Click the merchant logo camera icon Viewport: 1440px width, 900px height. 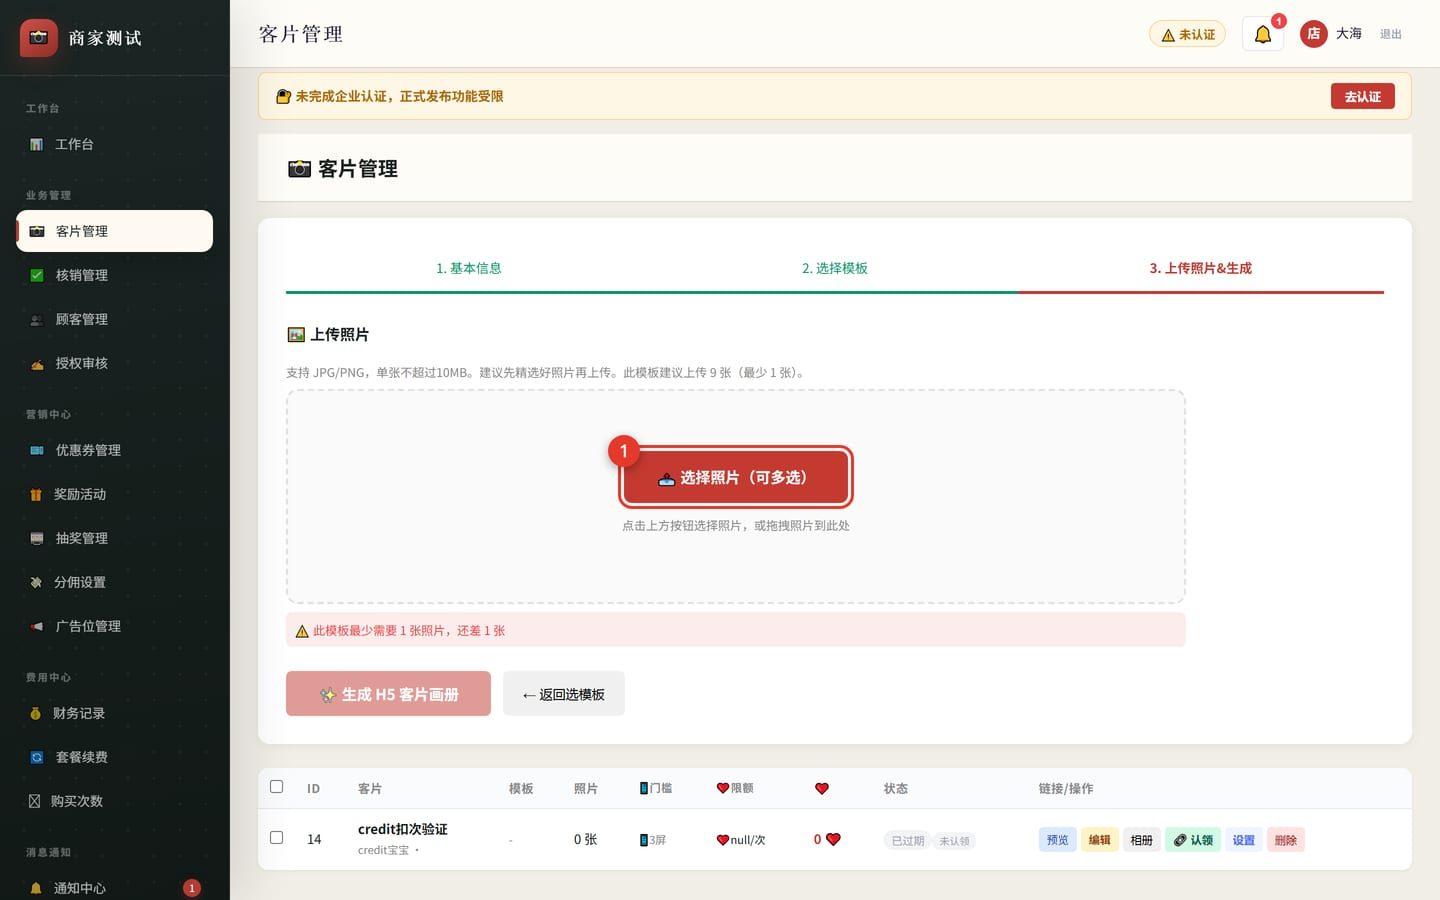pyautogui.click(x=38, y=38)
